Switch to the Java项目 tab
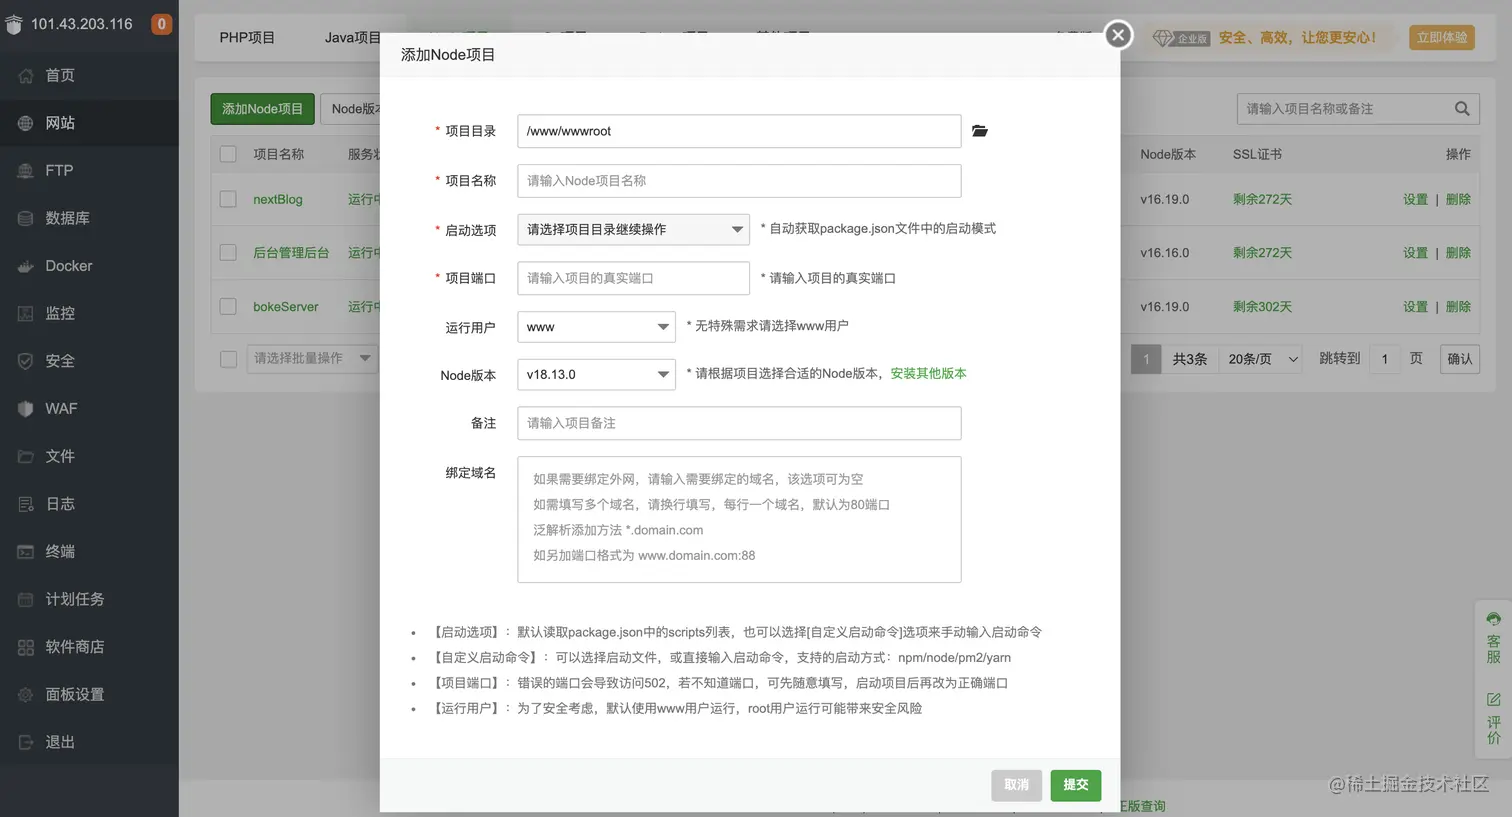 tap(353, 38)
